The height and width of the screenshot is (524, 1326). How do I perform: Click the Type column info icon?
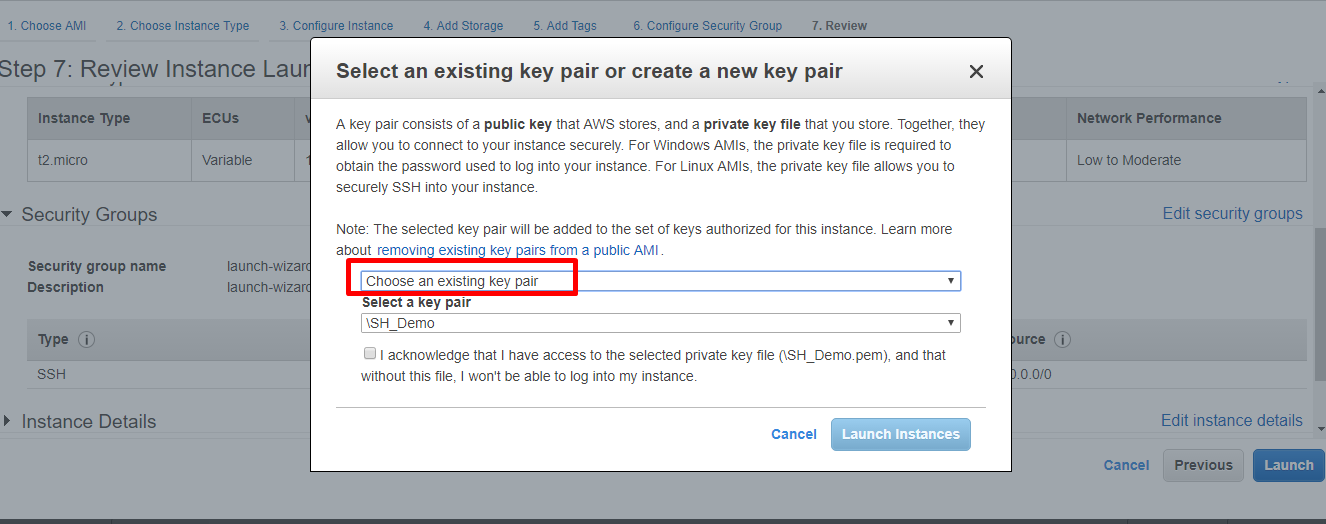tap(86, 340)
